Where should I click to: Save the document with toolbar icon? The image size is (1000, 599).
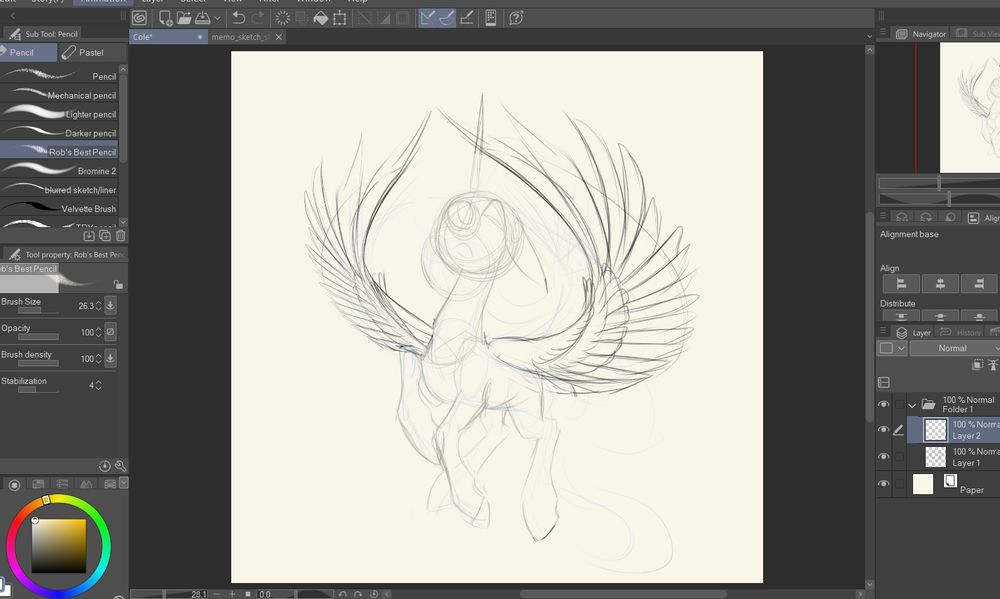pos(203,18)
